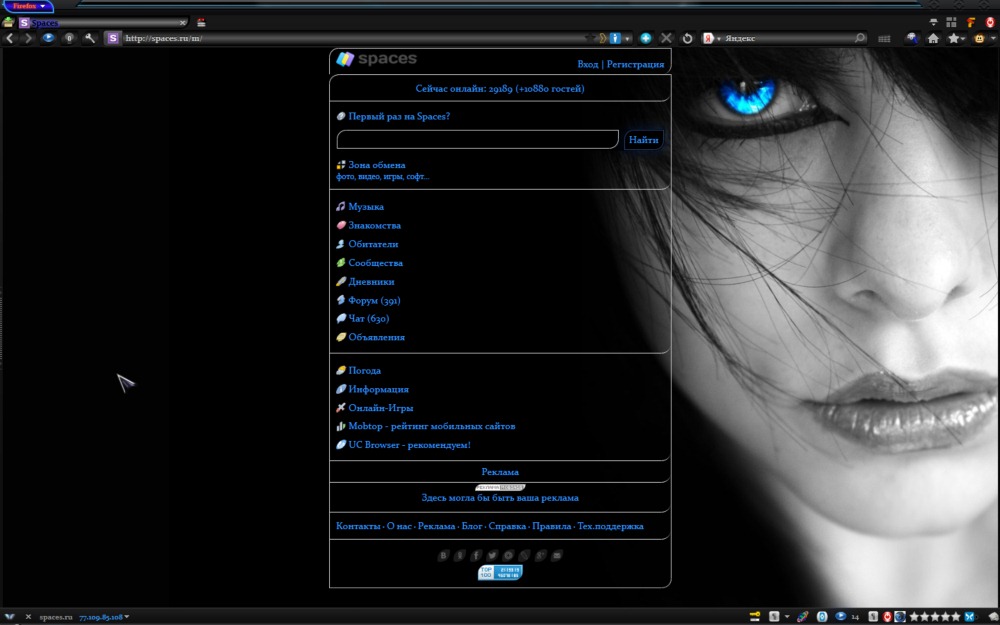Screen dimensions: 1000x625
Task: Click the Найти search button
Action: (x=643, y=139)
